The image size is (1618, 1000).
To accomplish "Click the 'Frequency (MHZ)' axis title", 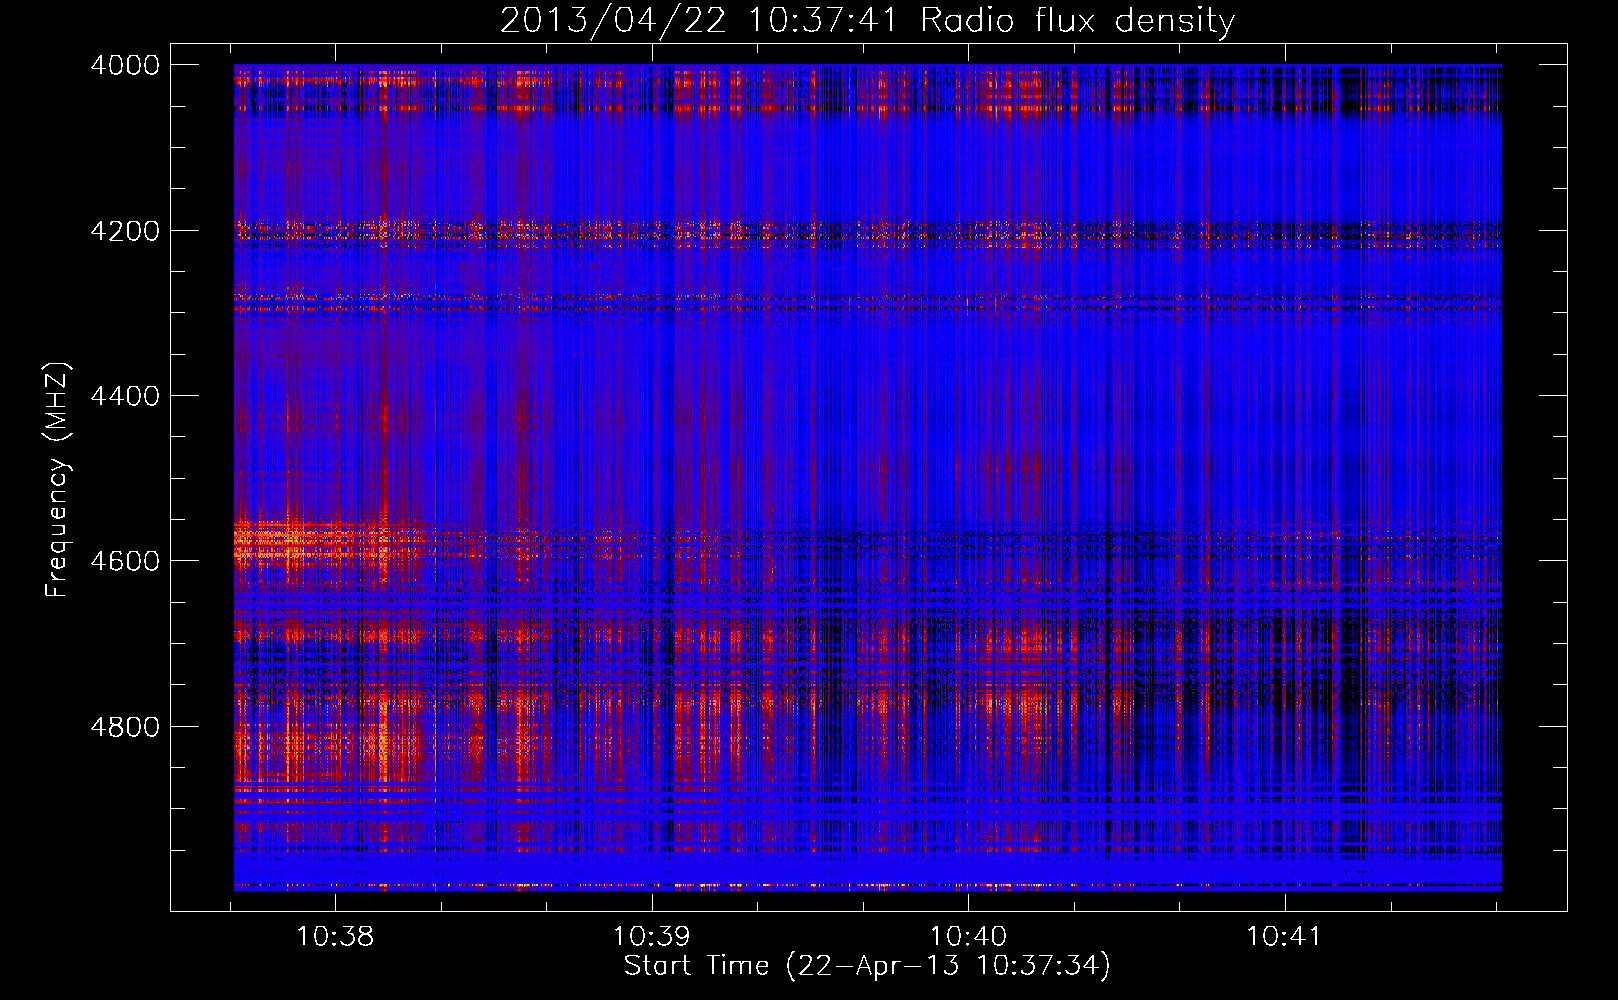I will coord(58,479).
